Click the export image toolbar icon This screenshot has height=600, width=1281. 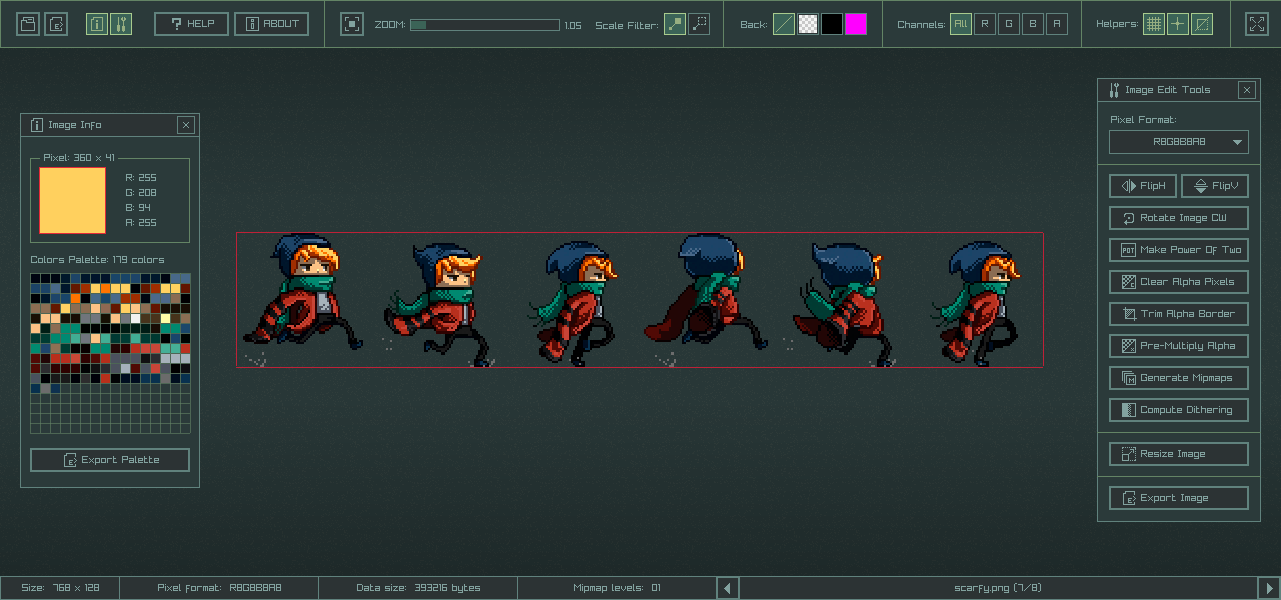[x=57, y=24]
